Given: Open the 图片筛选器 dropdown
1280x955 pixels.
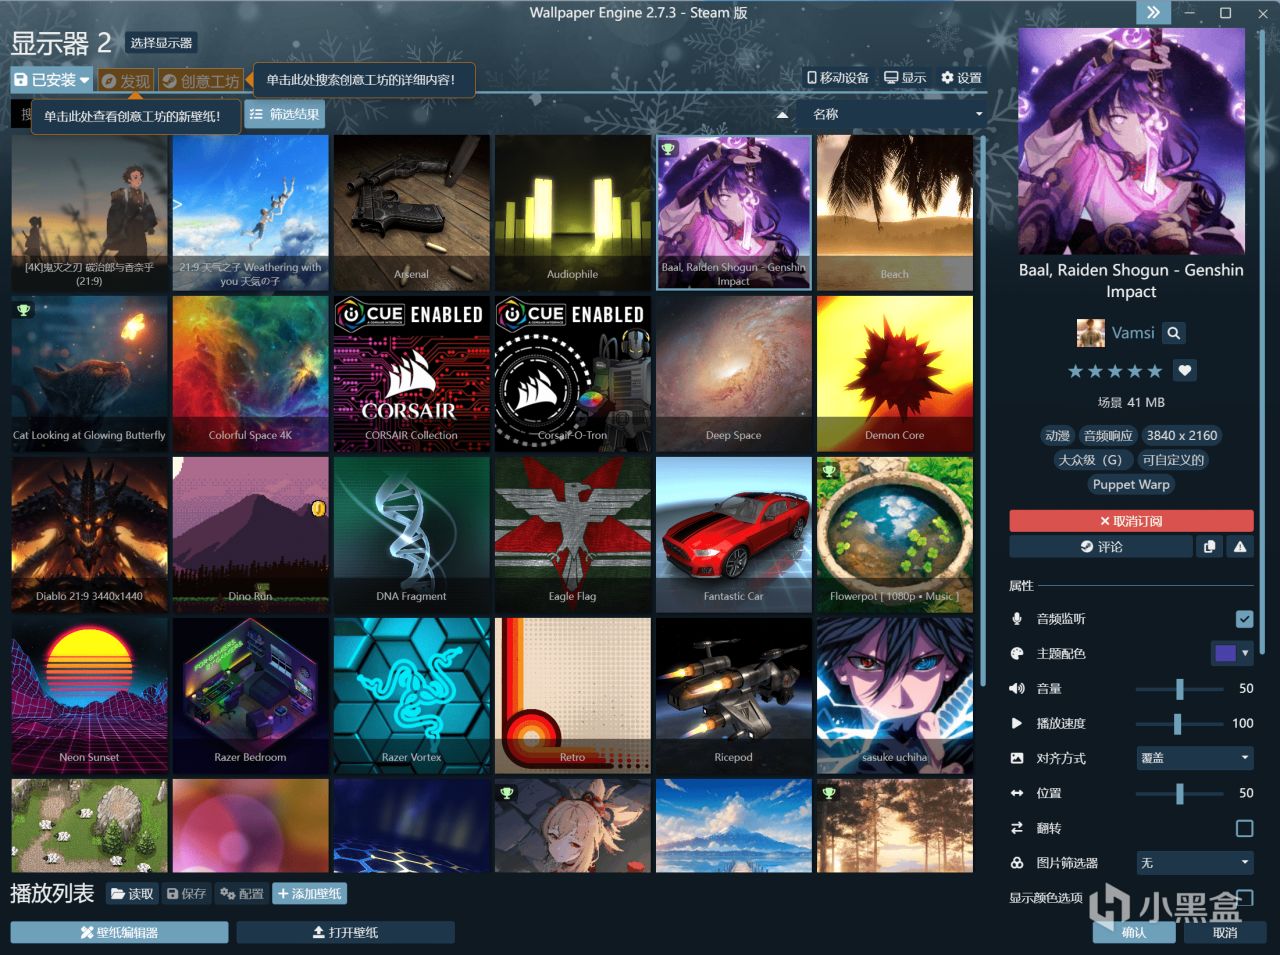Looking at the screenshot, I should tap(1195, 863).
